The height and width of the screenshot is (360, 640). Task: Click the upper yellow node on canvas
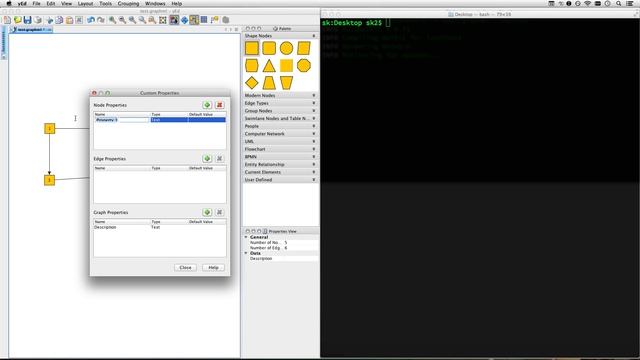pyautogui.click(x=49, y=129)
